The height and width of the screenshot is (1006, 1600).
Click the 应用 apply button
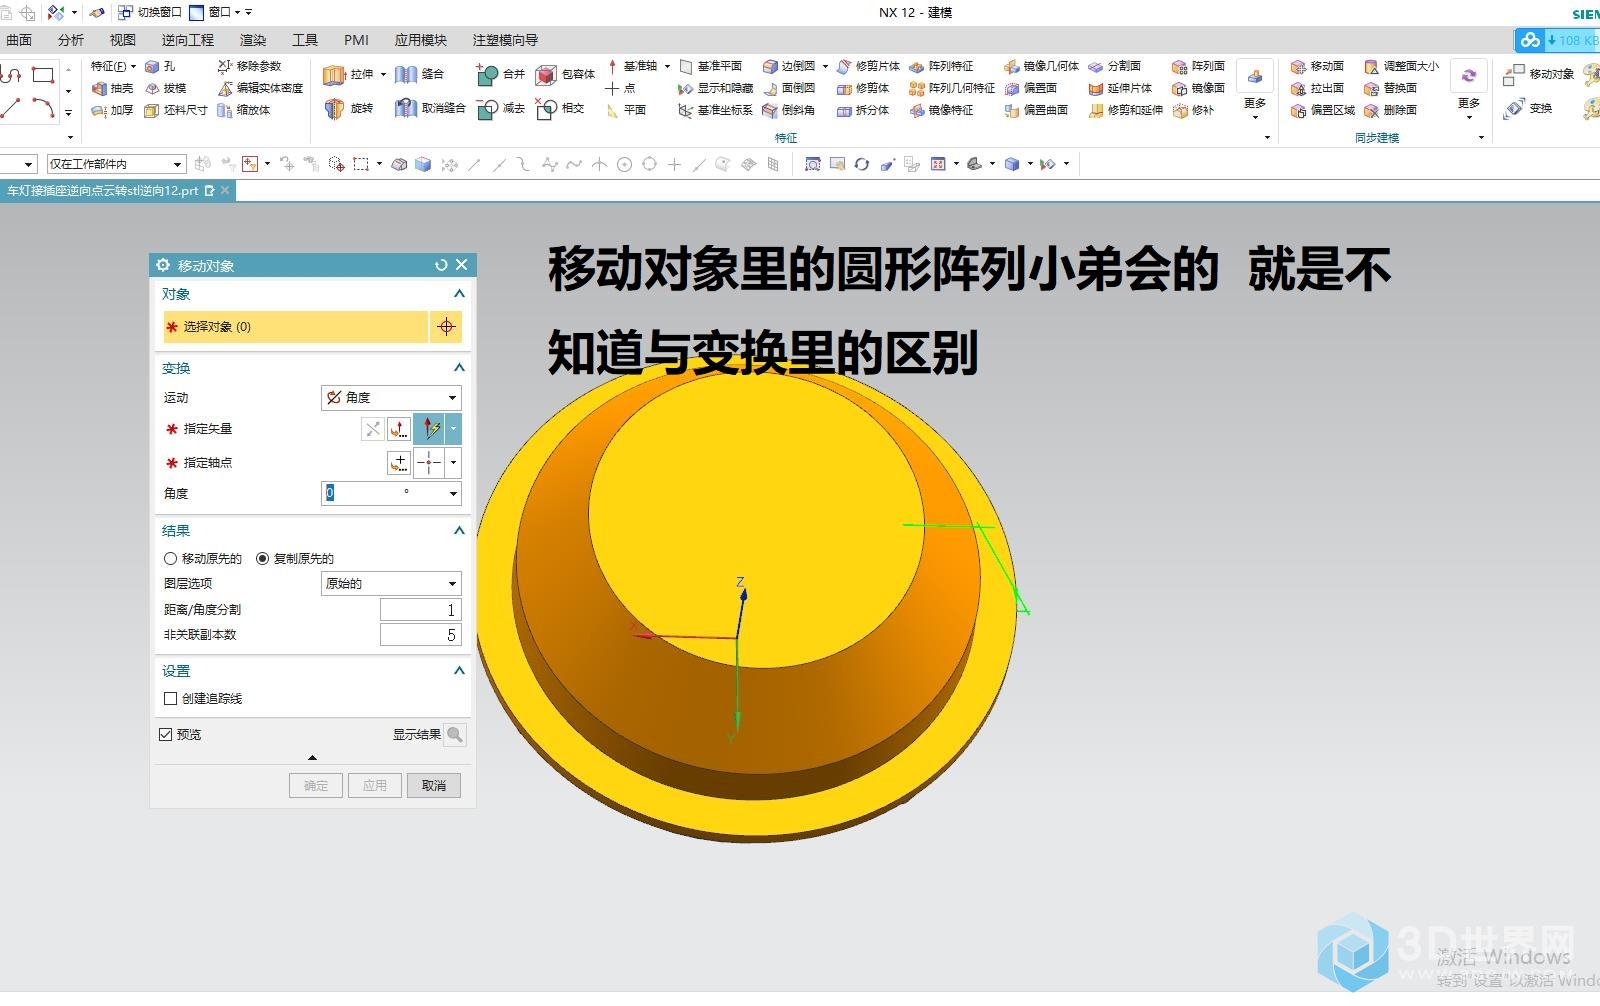375,786
